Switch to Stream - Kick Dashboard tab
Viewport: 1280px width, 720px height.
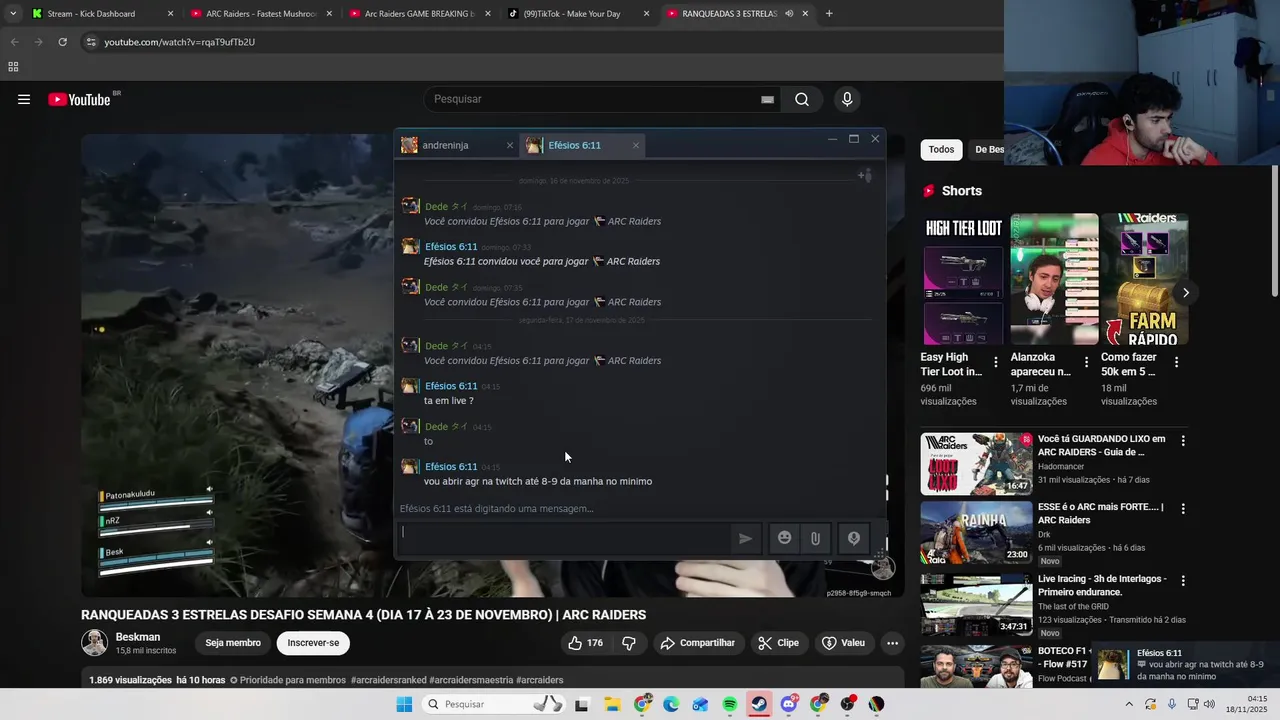tap(100, 14)
